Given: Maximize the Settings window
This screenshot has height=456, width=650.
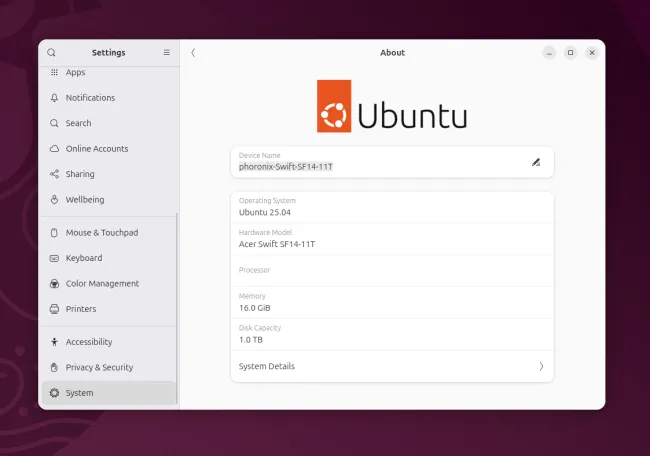Looking at the screenshot, I should pyautogui.click(x=570, y=53).
